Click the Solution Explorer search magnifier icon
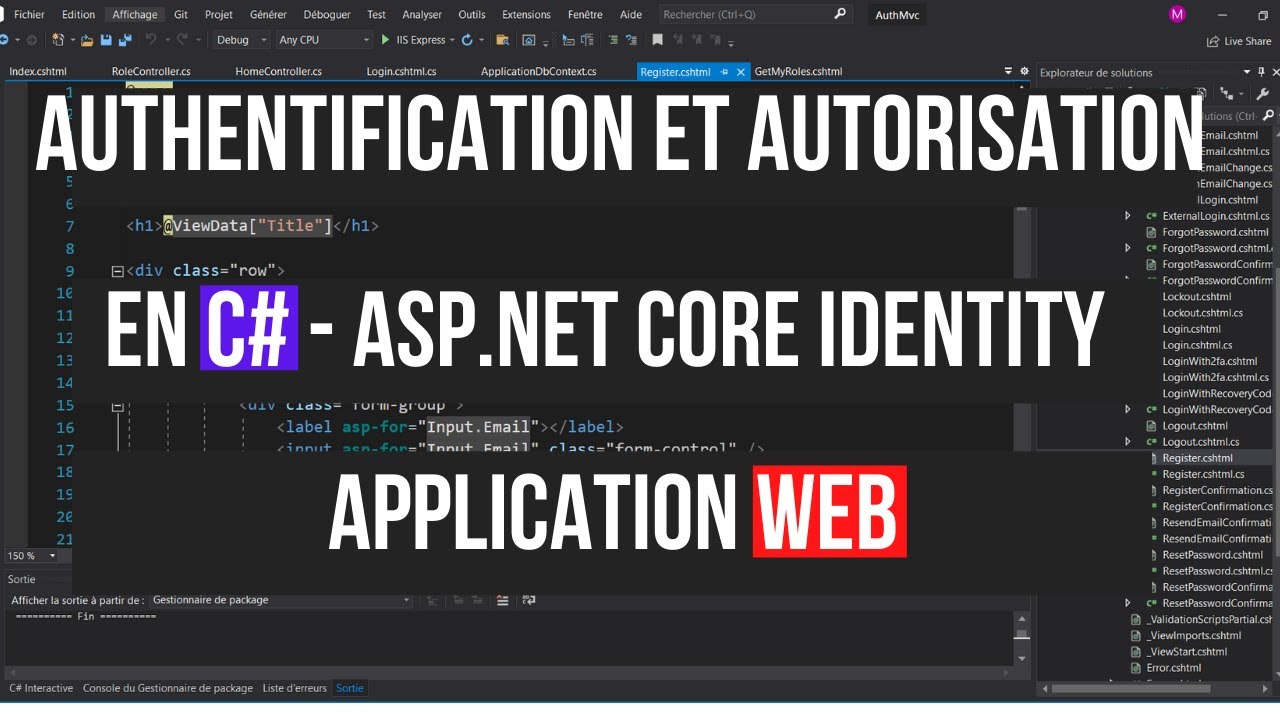Screen dimensions: 1280x720 pyautogui.click(x=1267, y=115)
